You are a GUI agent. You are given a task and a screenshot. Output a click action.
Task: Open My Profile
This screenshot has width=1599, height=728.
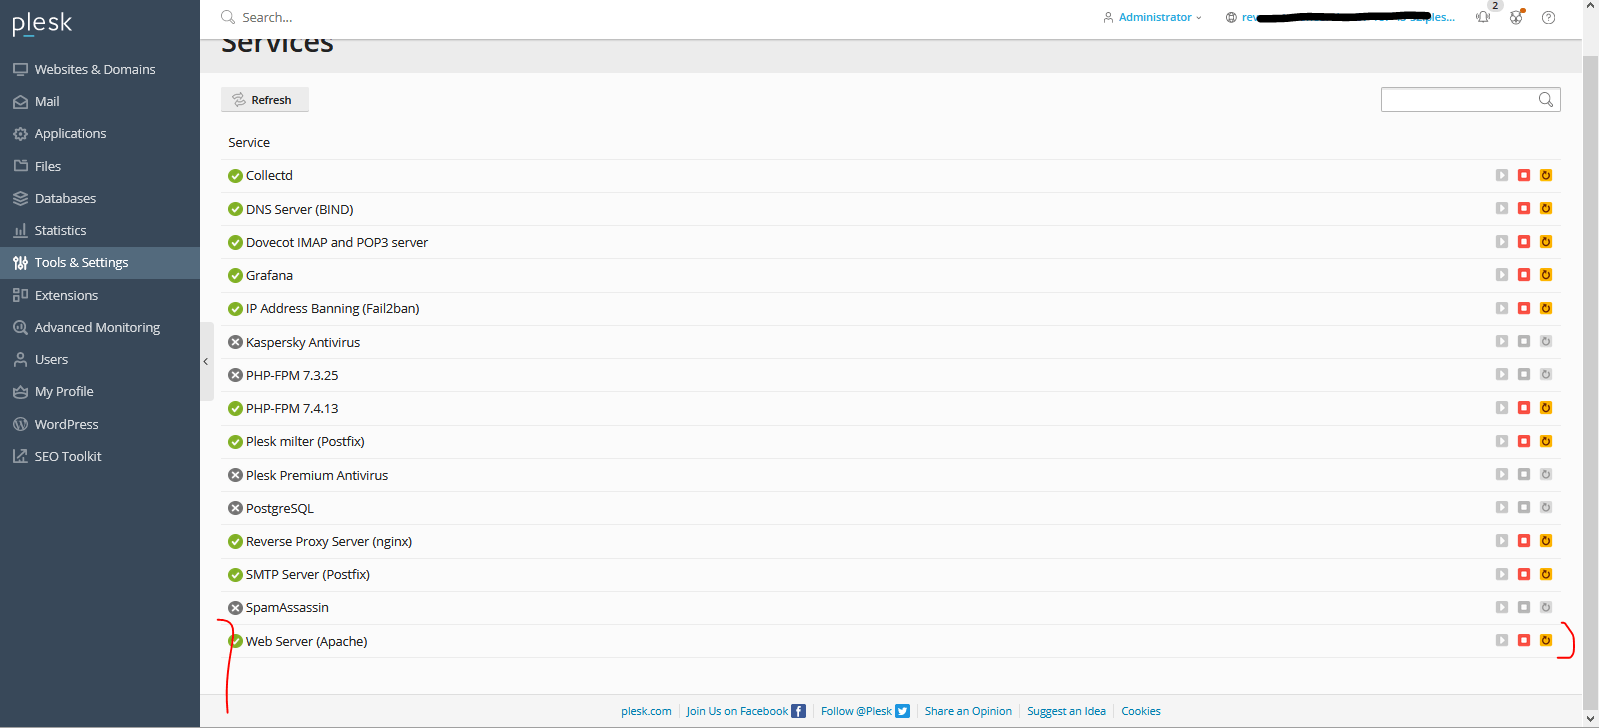(100, 391)
